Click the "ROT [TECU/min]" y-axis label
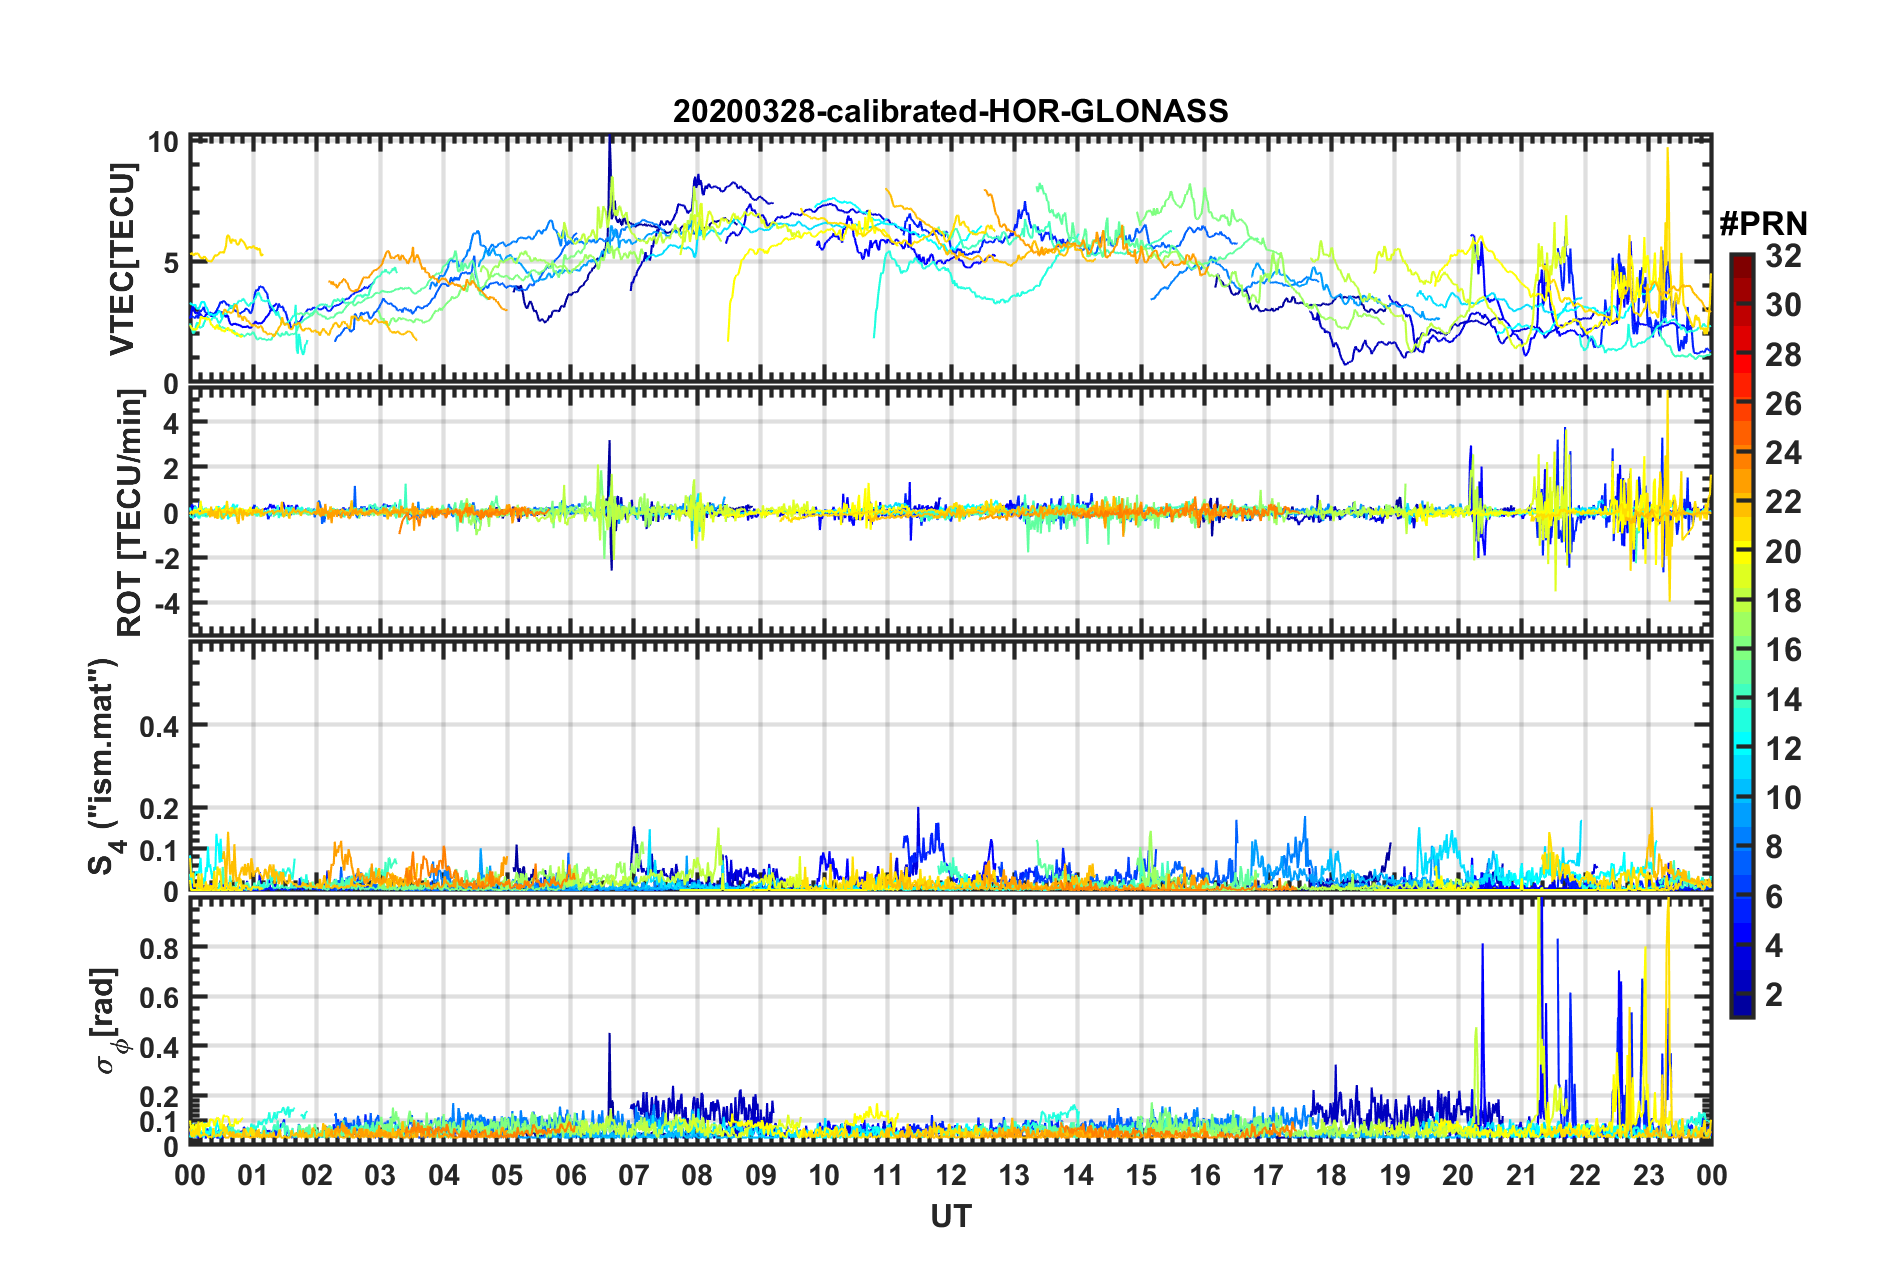This screenshot has width=1902, height=1272. pyautogui.click(x=129, y=513)
